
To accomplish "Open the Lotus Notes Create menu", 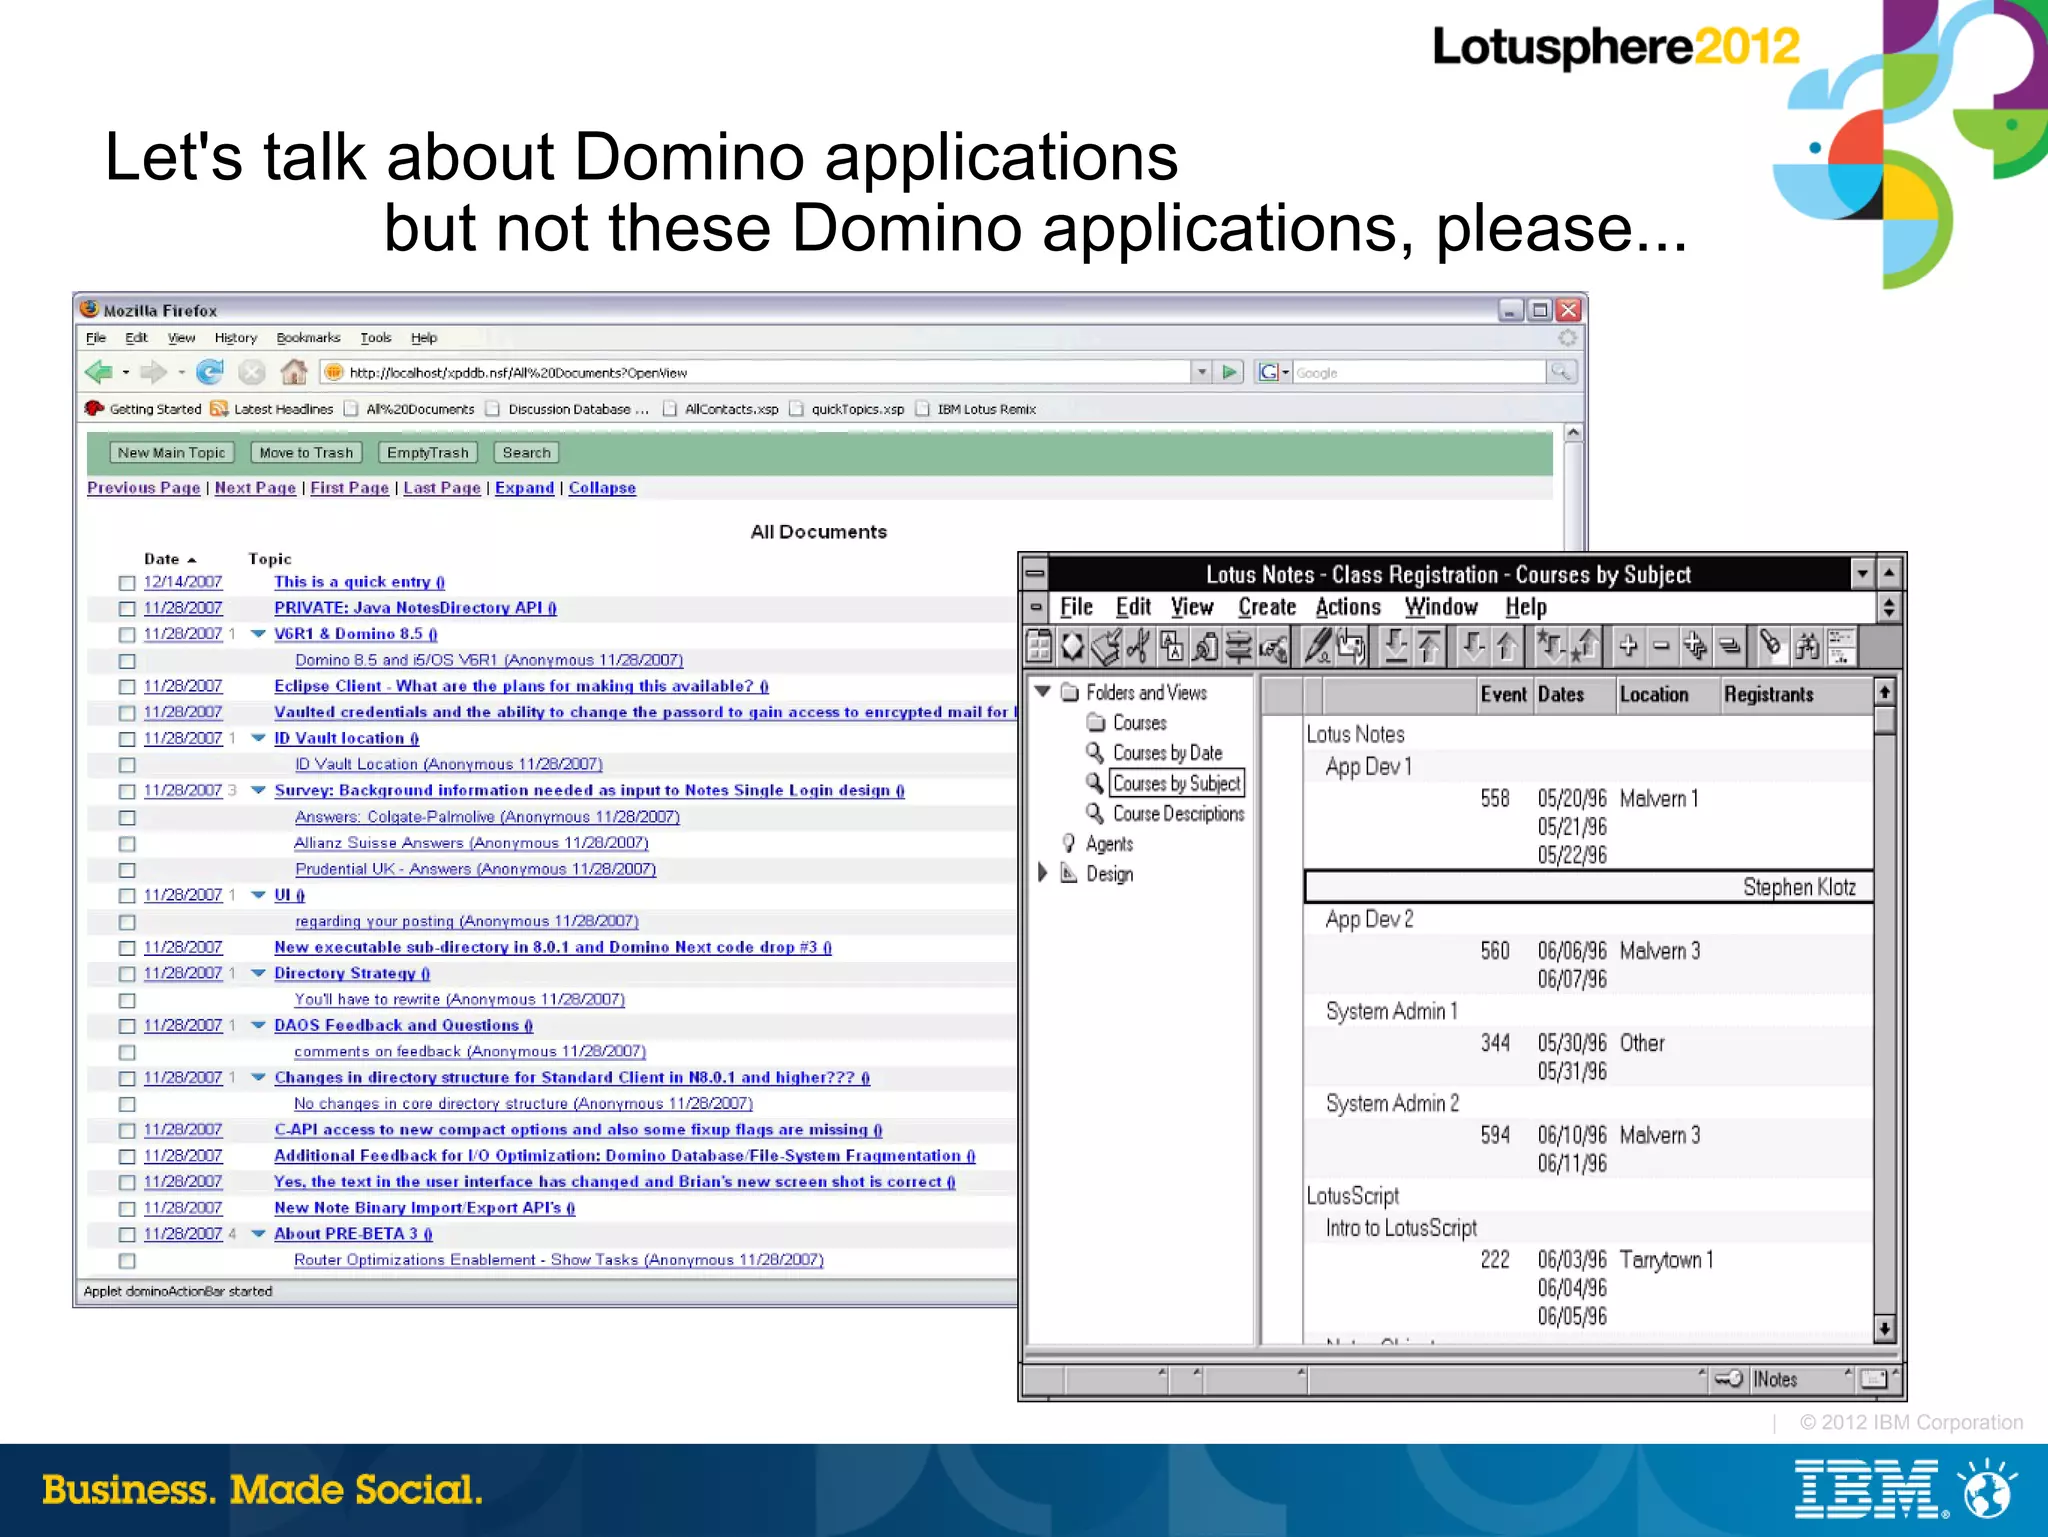I will 1267,607.
